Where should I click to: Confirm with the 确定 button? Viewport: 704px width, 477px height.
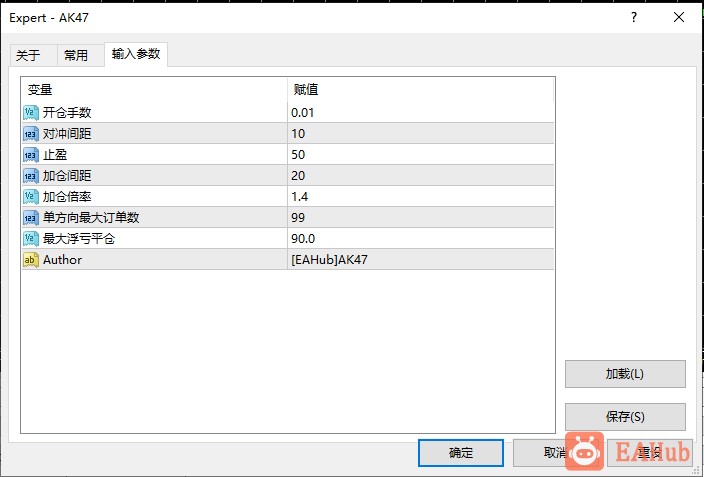click(x=461, y=453)
